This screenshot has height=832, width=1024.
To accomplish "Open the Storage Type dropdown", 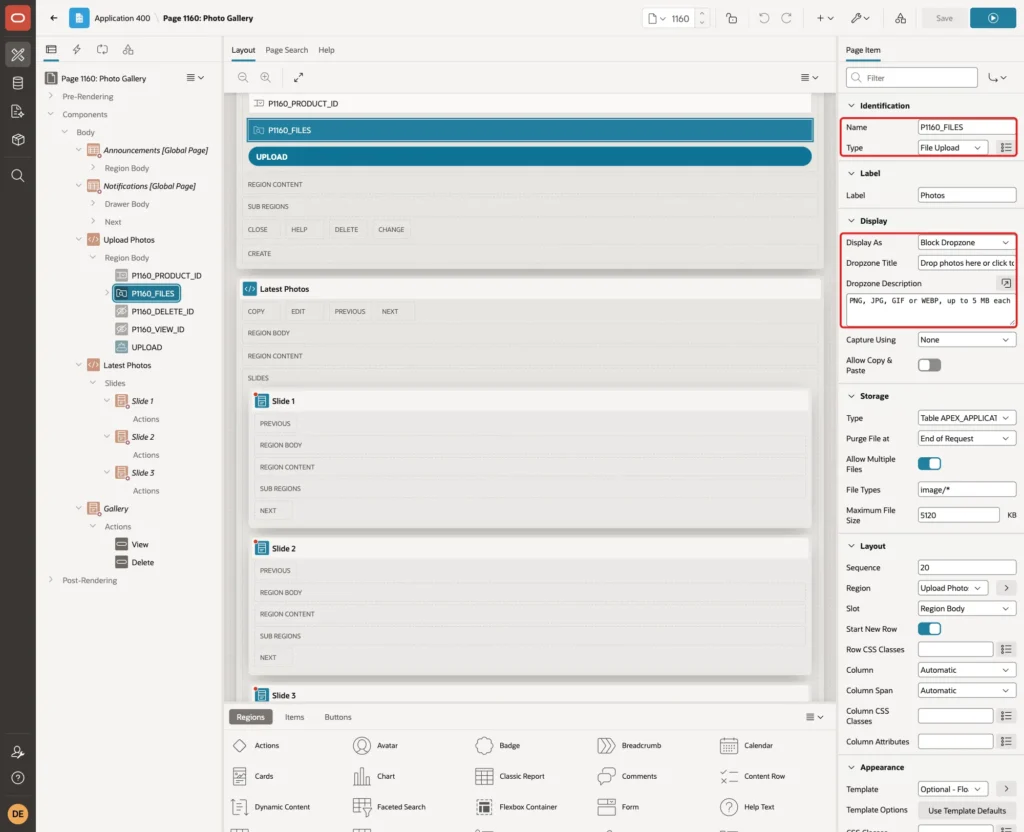I will (x=966, y=419).
